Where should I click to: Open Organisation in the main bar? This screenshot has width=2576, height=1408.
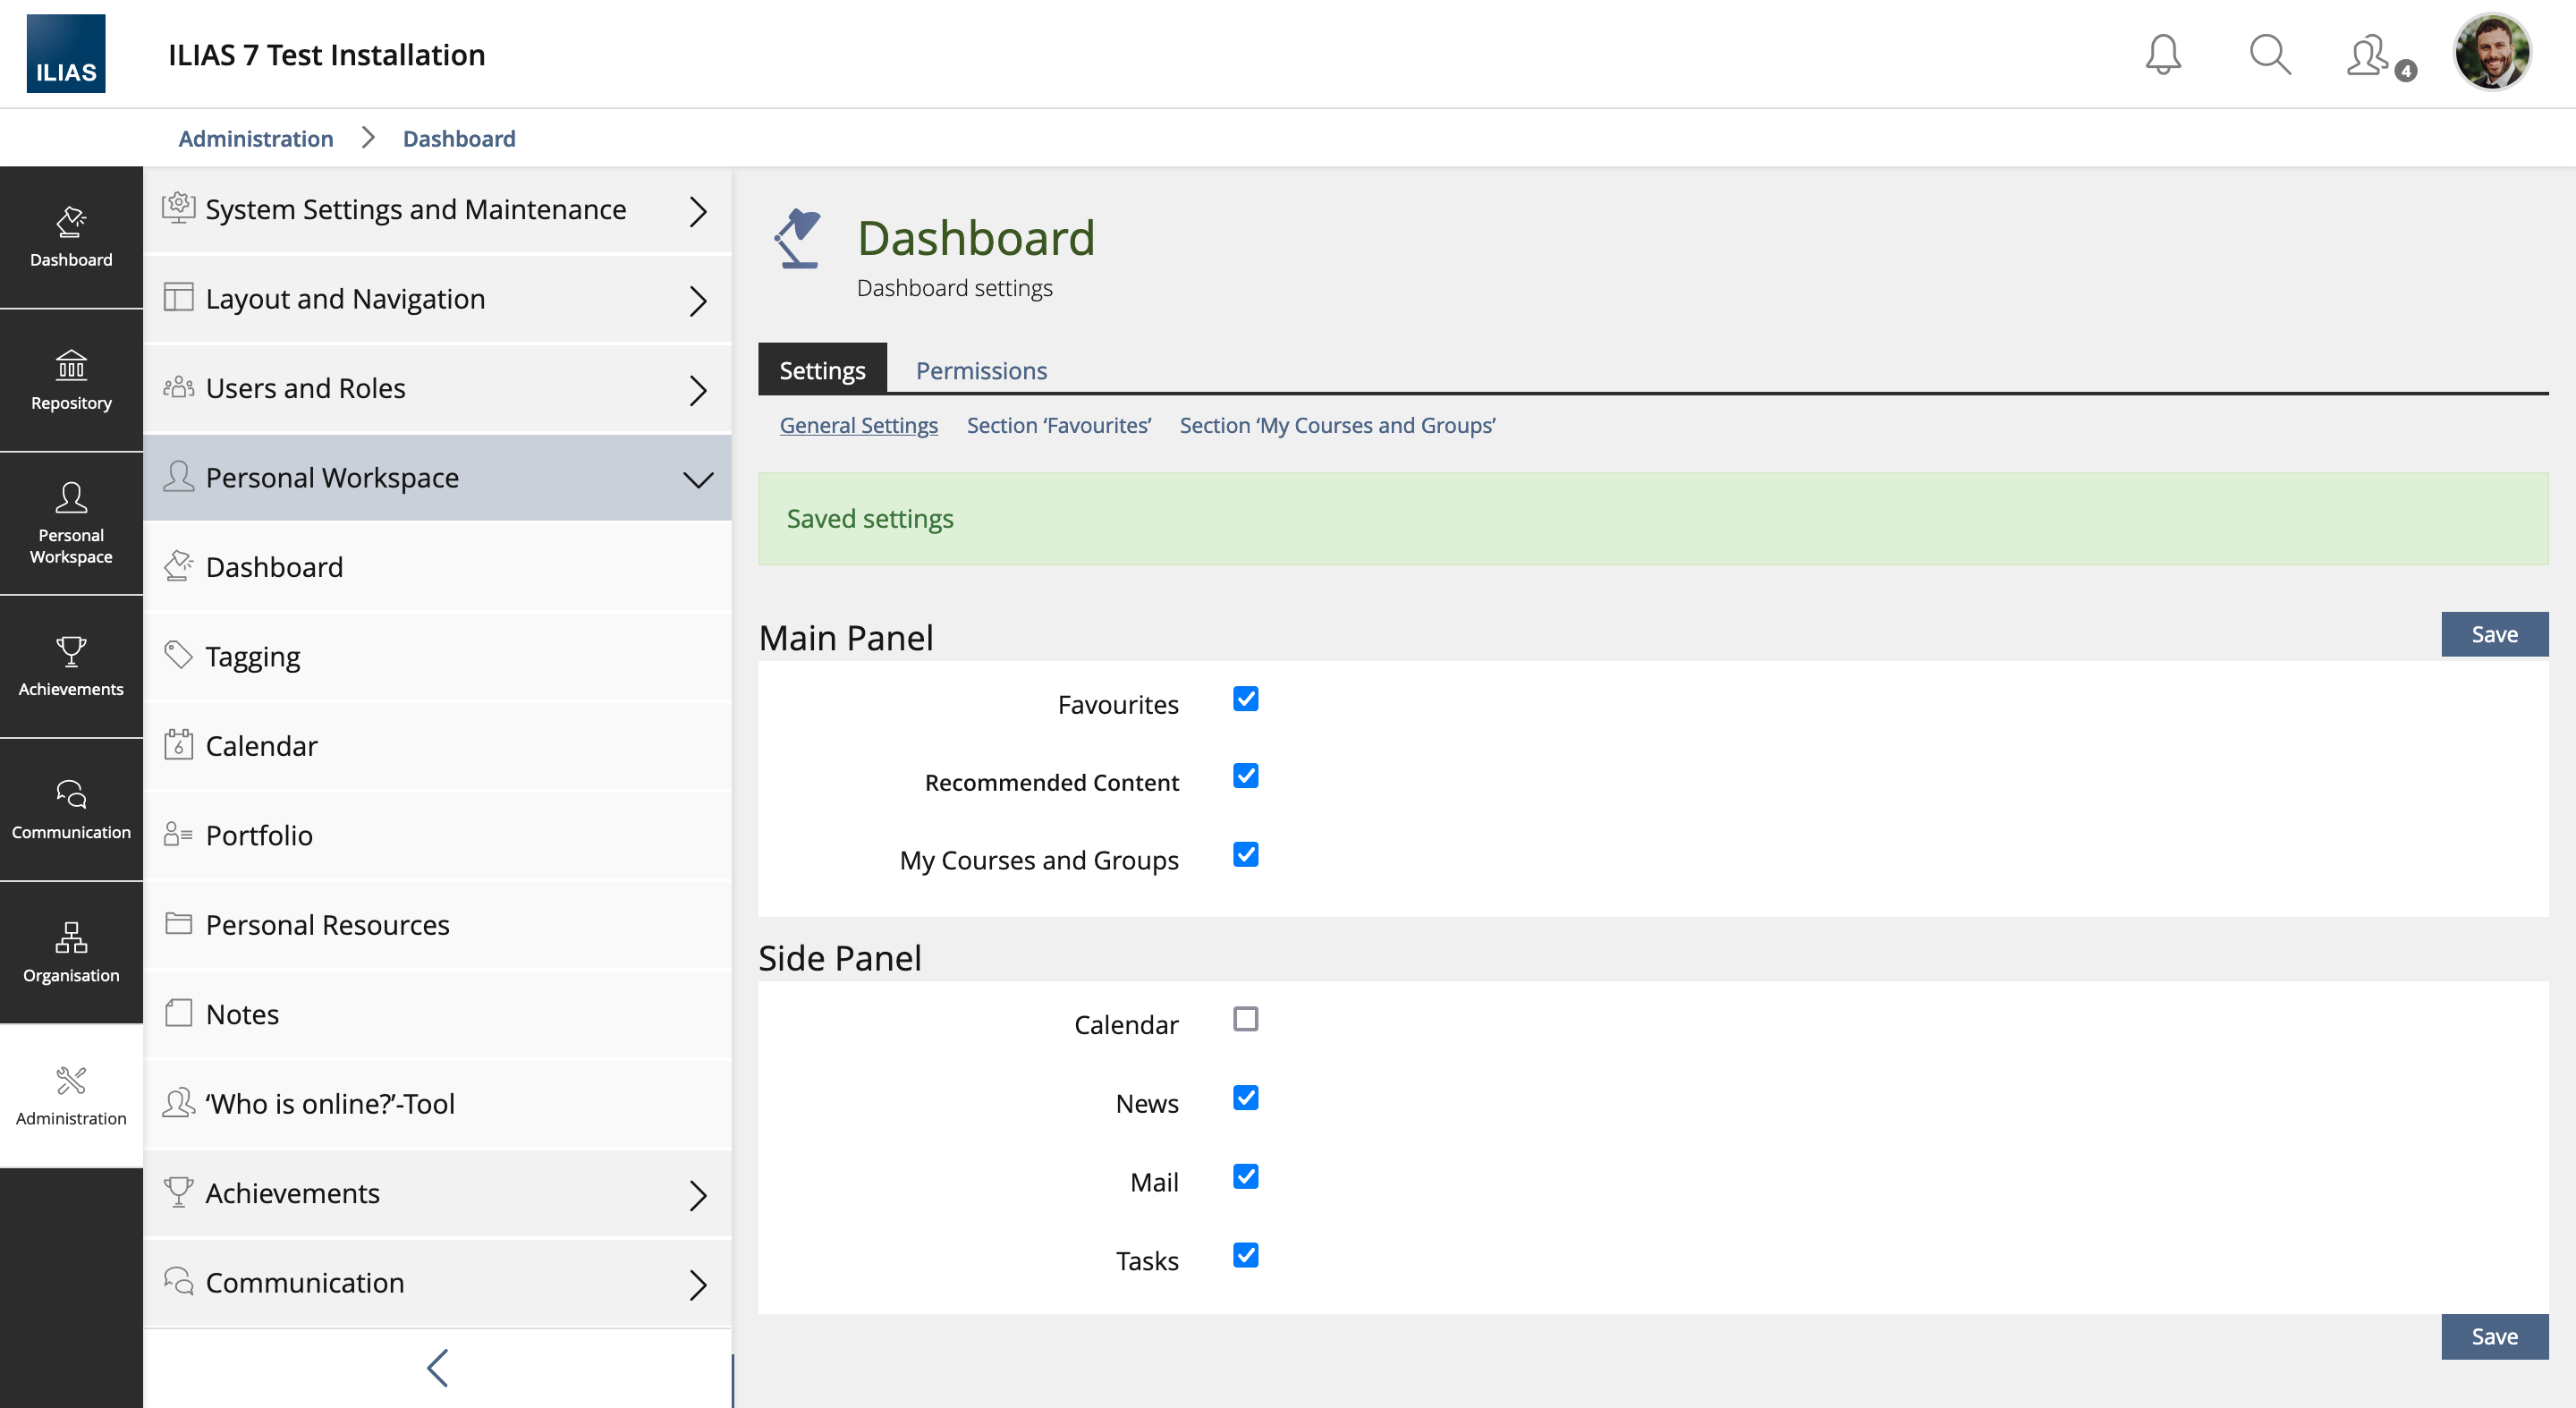[x=71, y=952]
